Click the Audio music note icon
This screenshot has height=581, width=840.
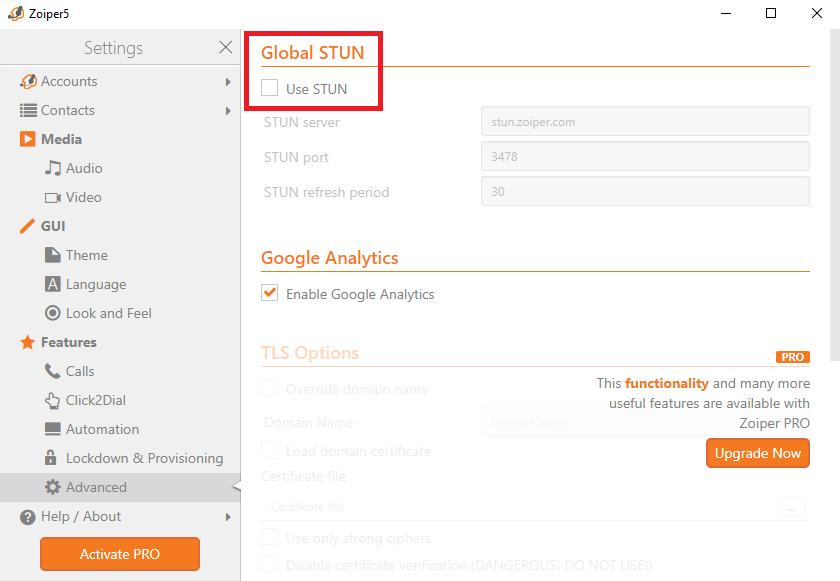pos(53,168)
